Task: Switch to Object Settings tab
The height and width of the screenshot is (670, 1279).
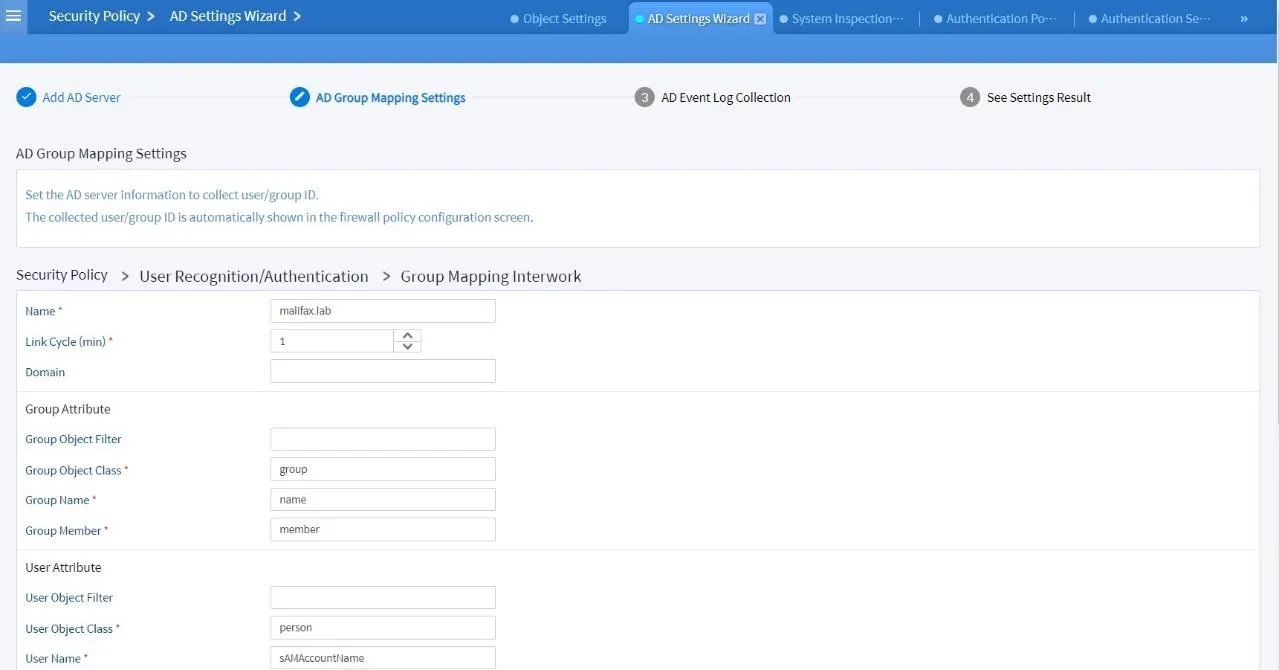Action: pyautogui.click(x=564, y=19)
